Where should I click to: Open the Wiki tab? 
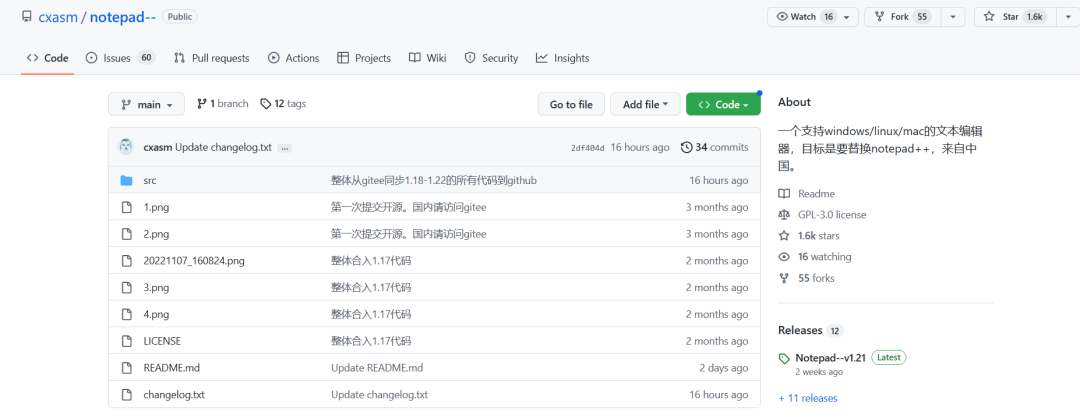[x=428, y=58]
